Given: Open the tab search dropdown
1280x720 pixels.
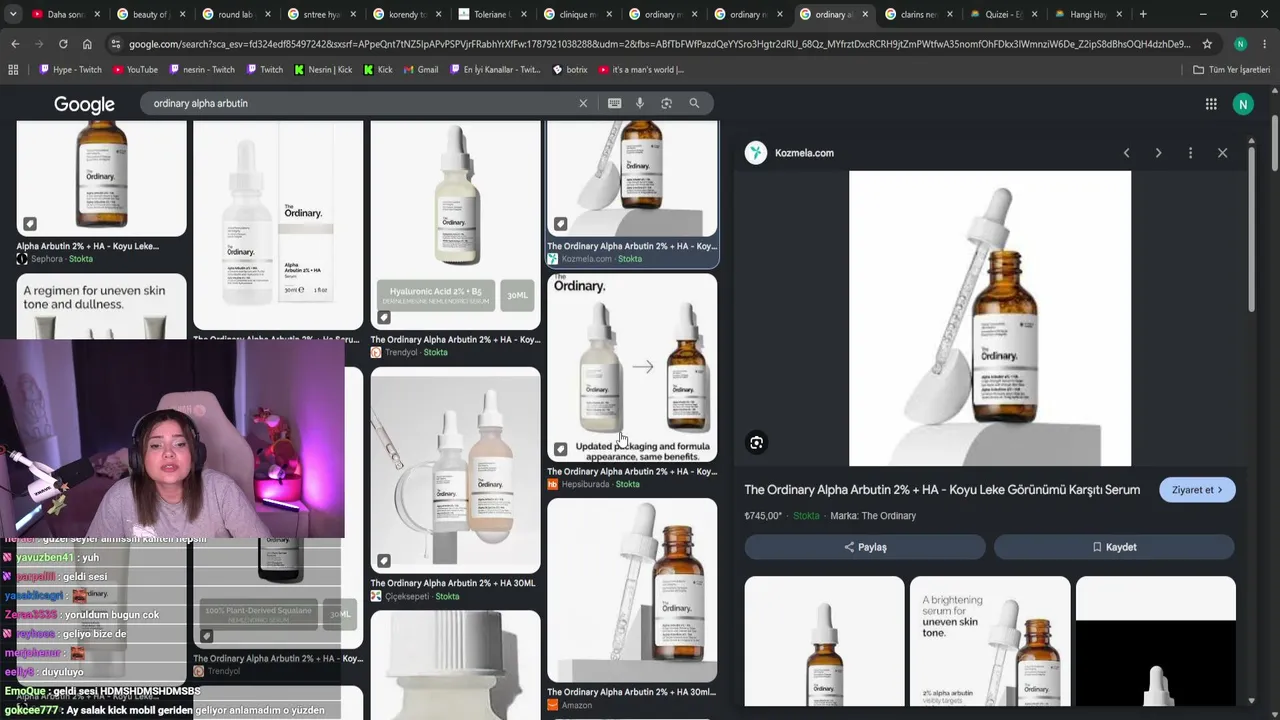Looking at the screenshot, I should 13,14.
